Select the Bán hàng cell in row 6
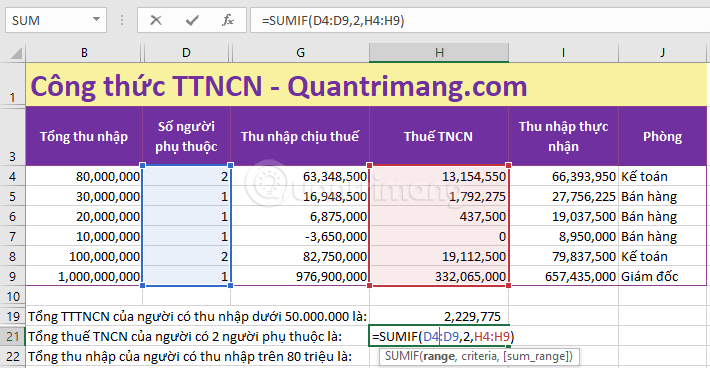The image size is (710, 368). point(662,216)
